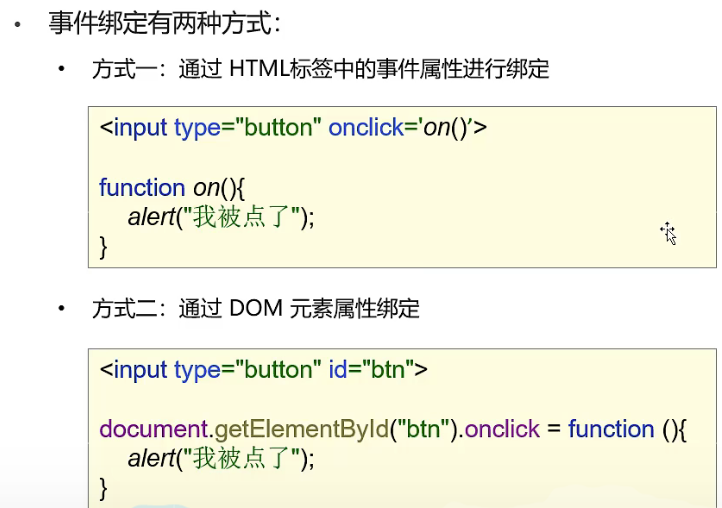
Task: Select the line 方式二：通过 DOM 元素属性绑定
Action: coord(256,308)
